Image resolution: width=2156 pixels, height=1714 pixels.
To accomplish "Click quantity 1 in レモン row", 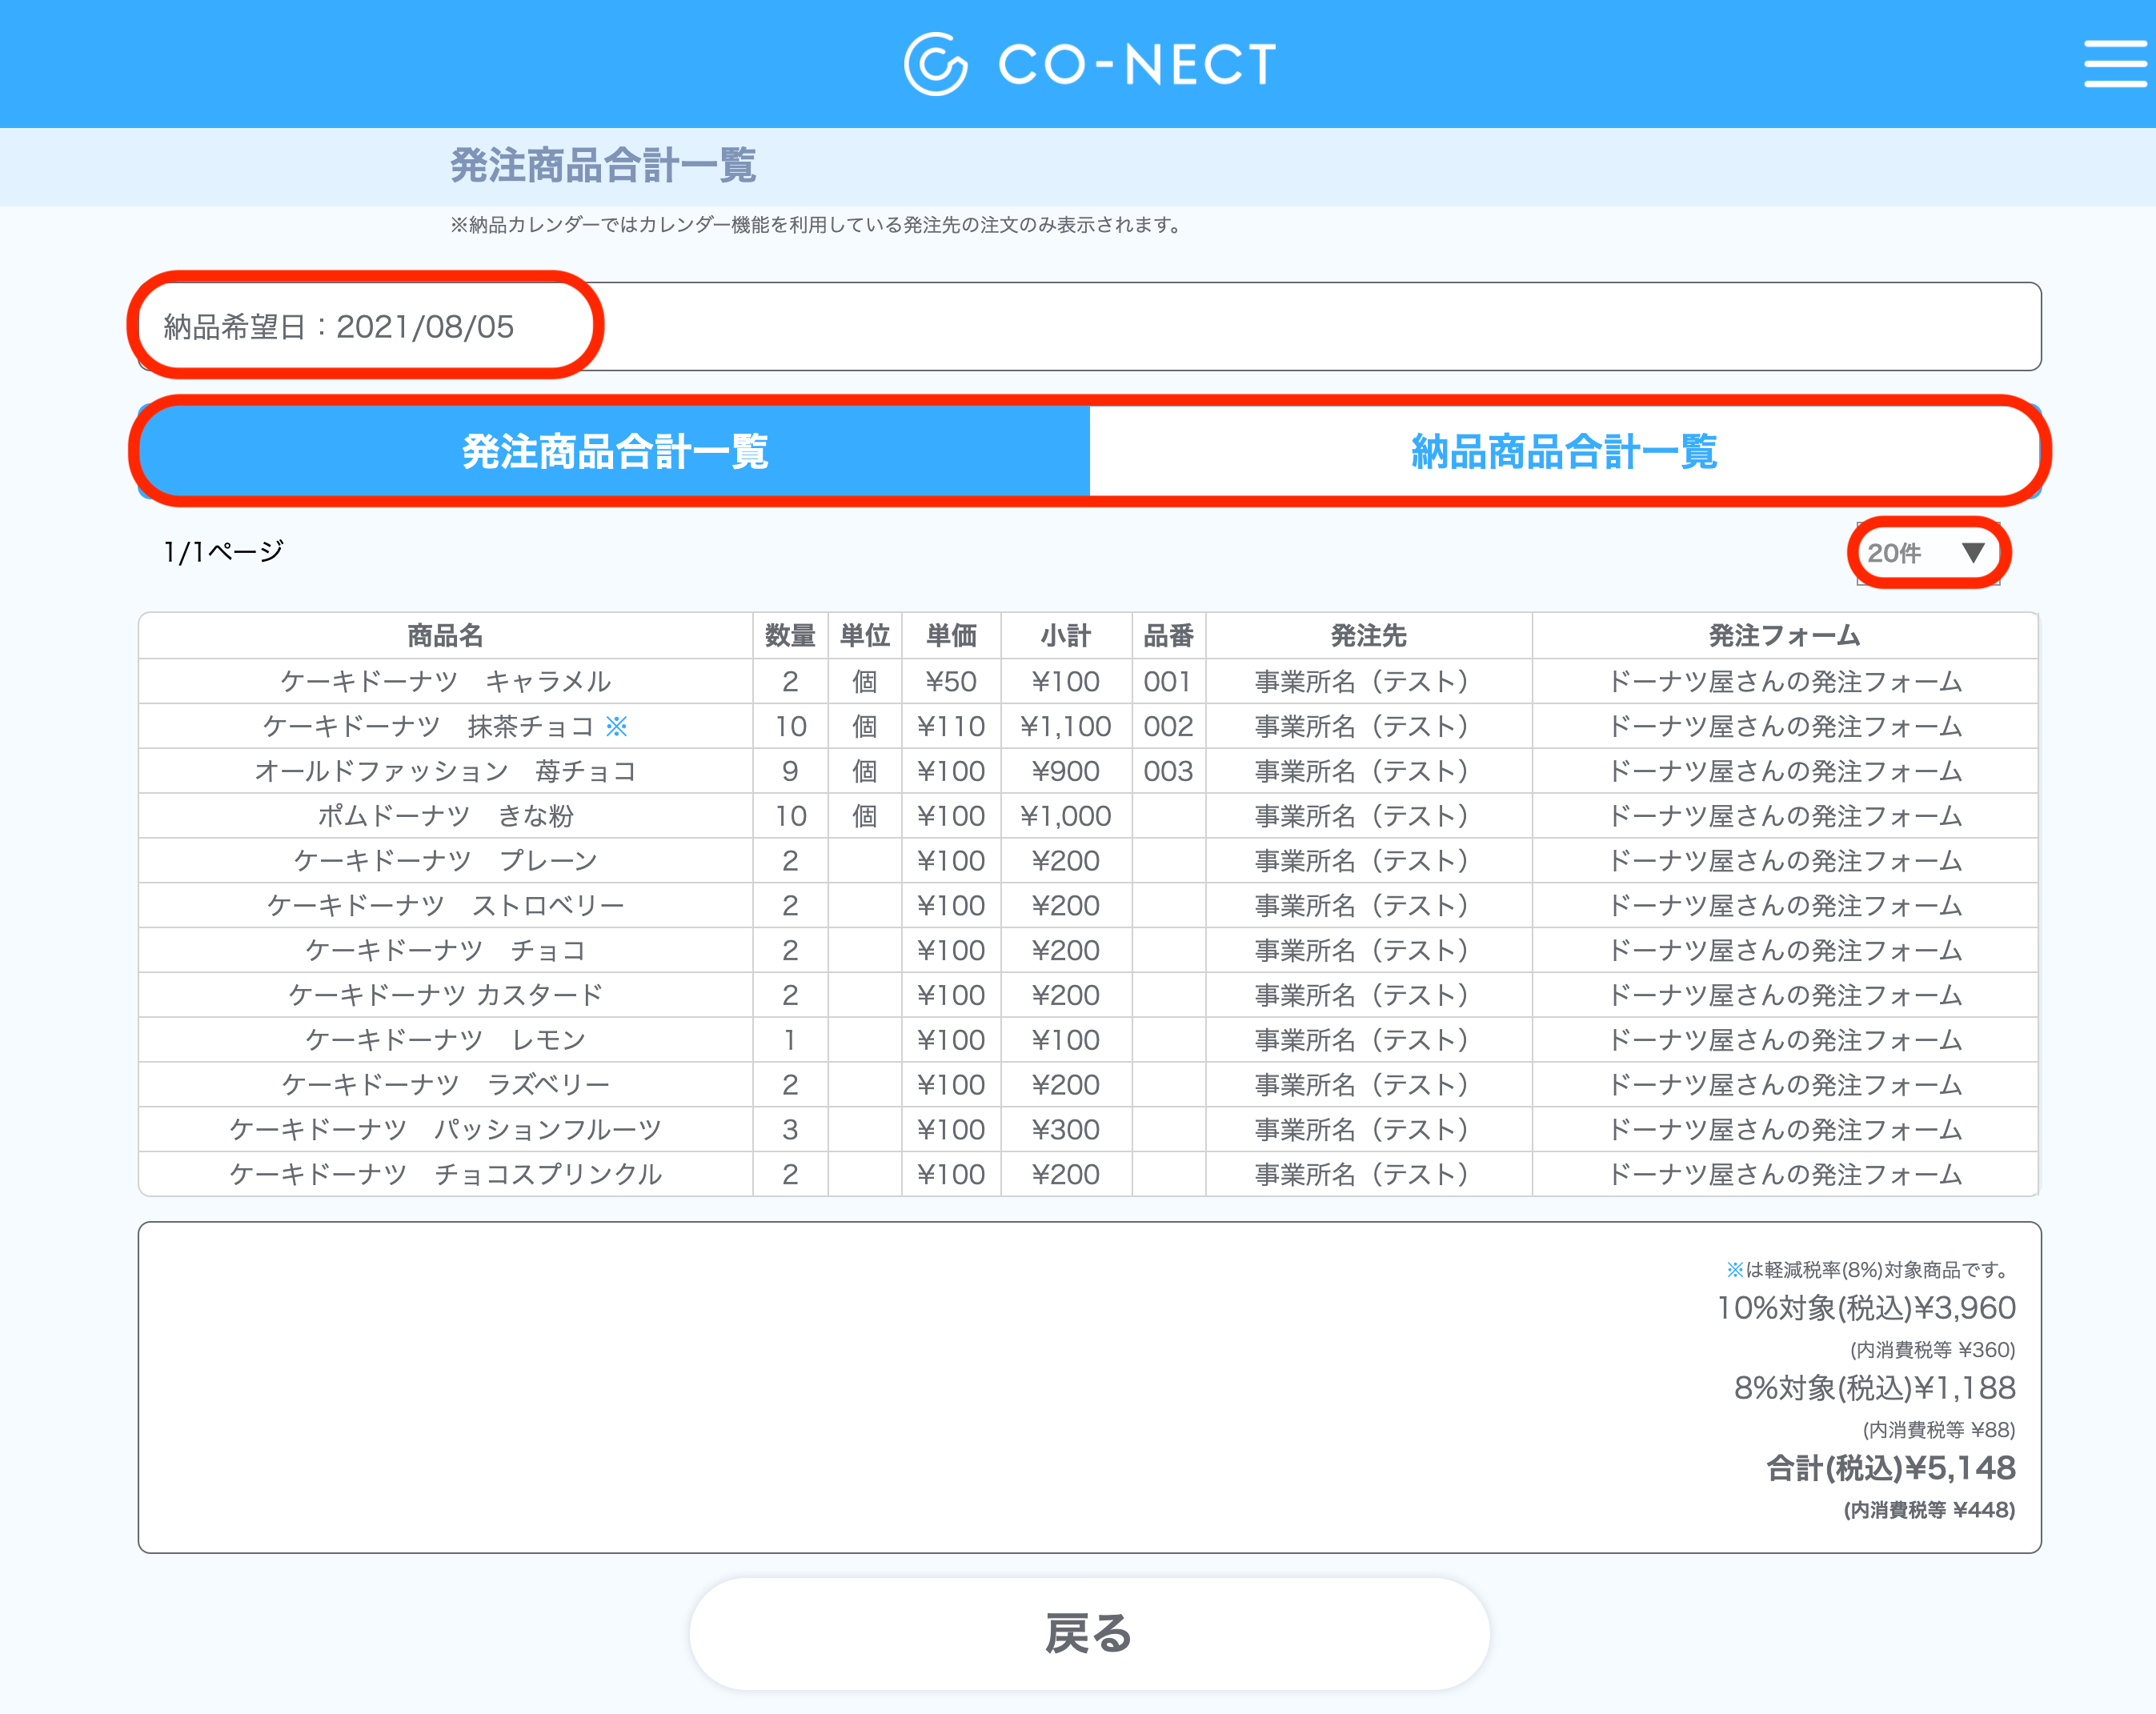I will pos(790,1040).
